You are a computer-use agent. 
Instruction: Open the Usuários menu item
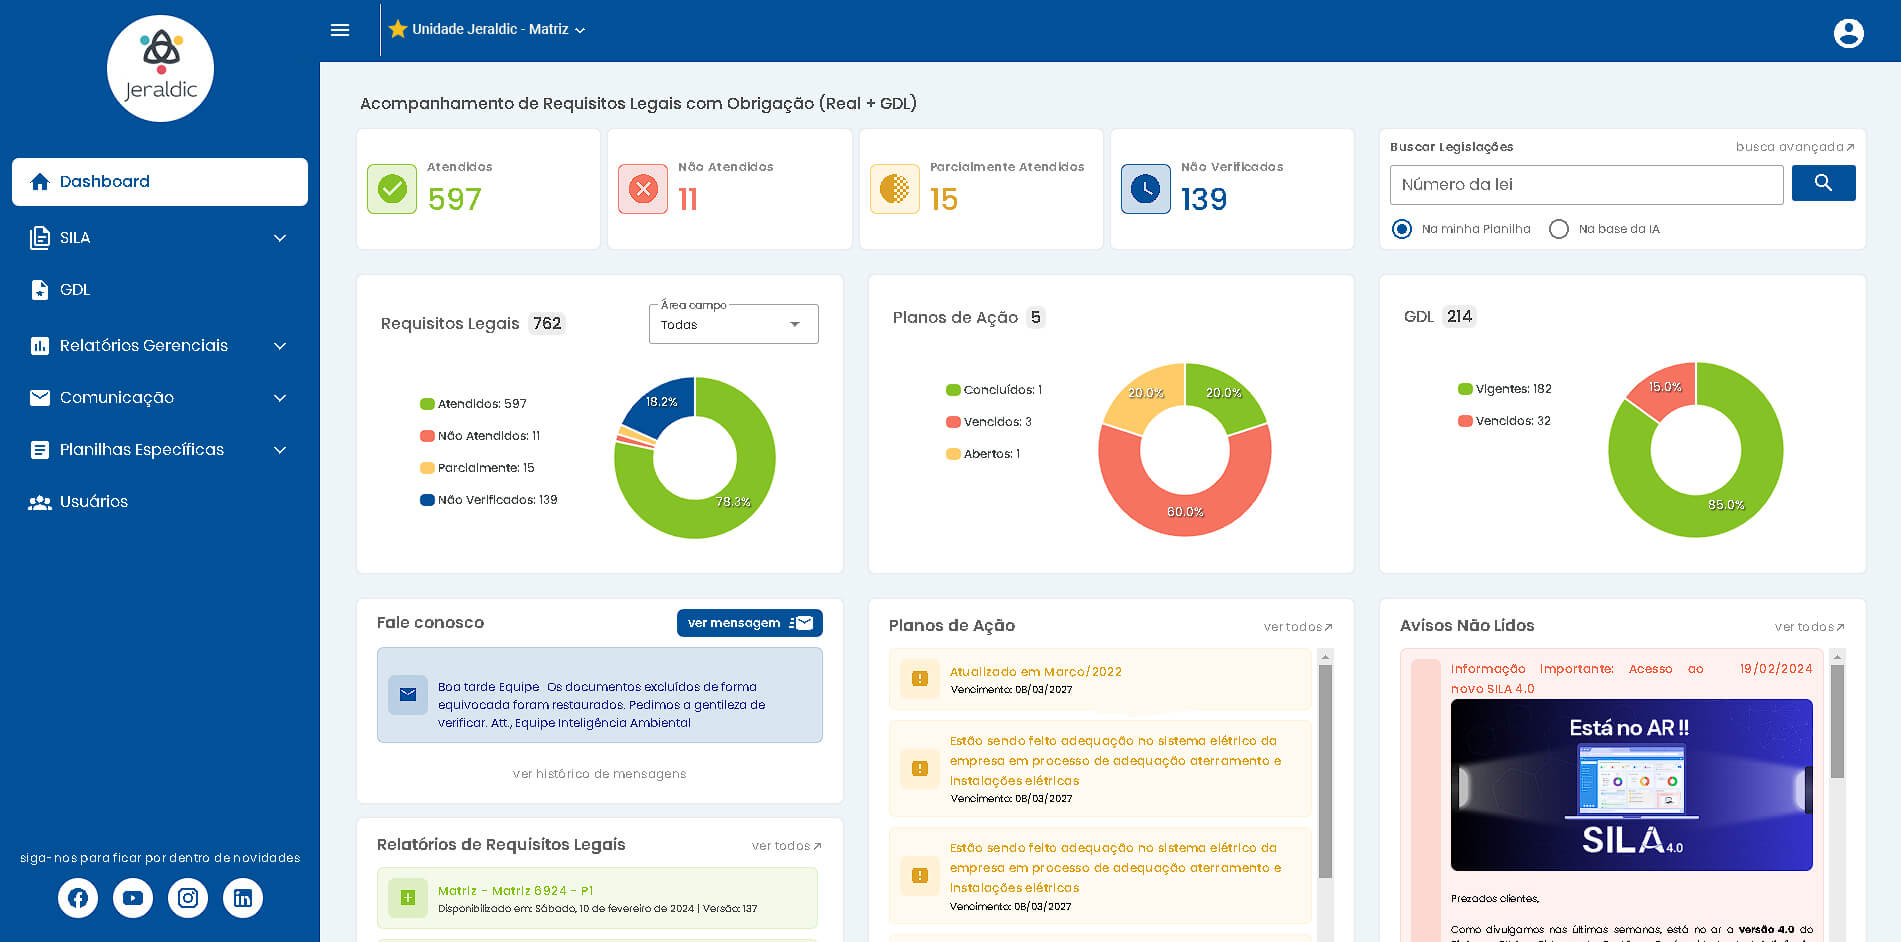[160, 502]
